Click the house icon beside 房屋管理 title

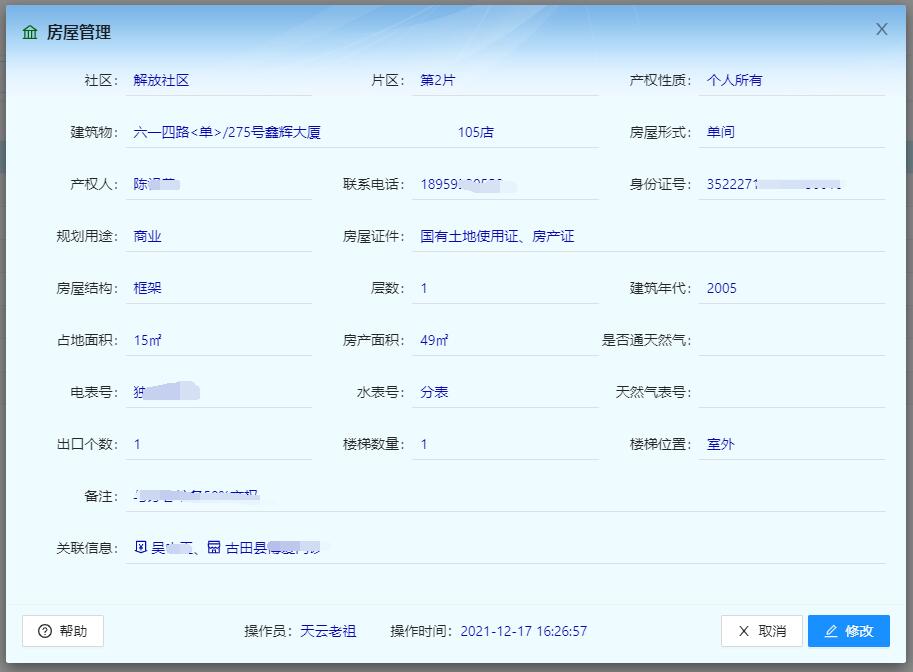point(30,32)
